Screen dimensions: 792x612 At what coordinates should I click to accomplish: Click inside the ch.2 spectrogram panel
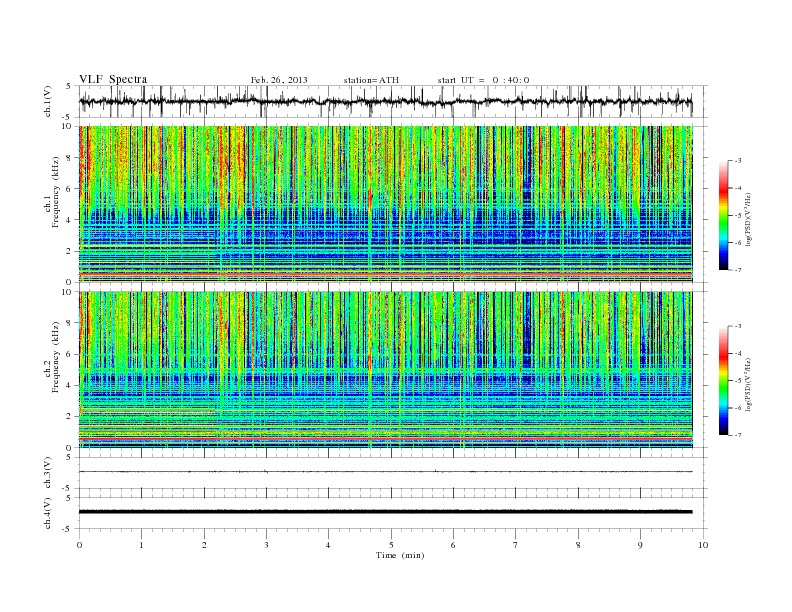tap(386, 369)
